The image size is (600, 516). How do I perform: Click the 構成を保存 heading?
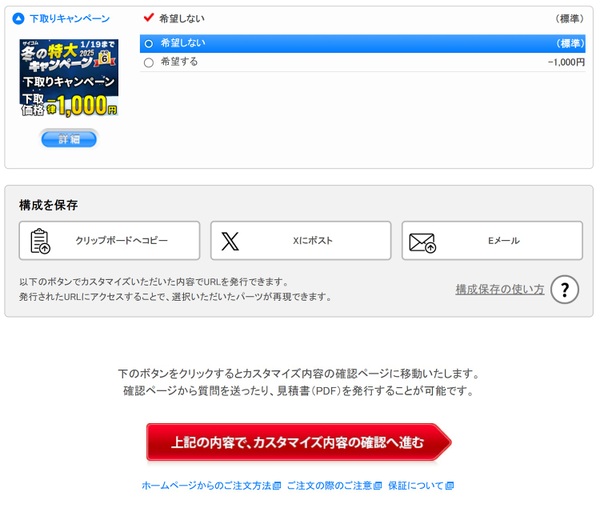[48, 205]
